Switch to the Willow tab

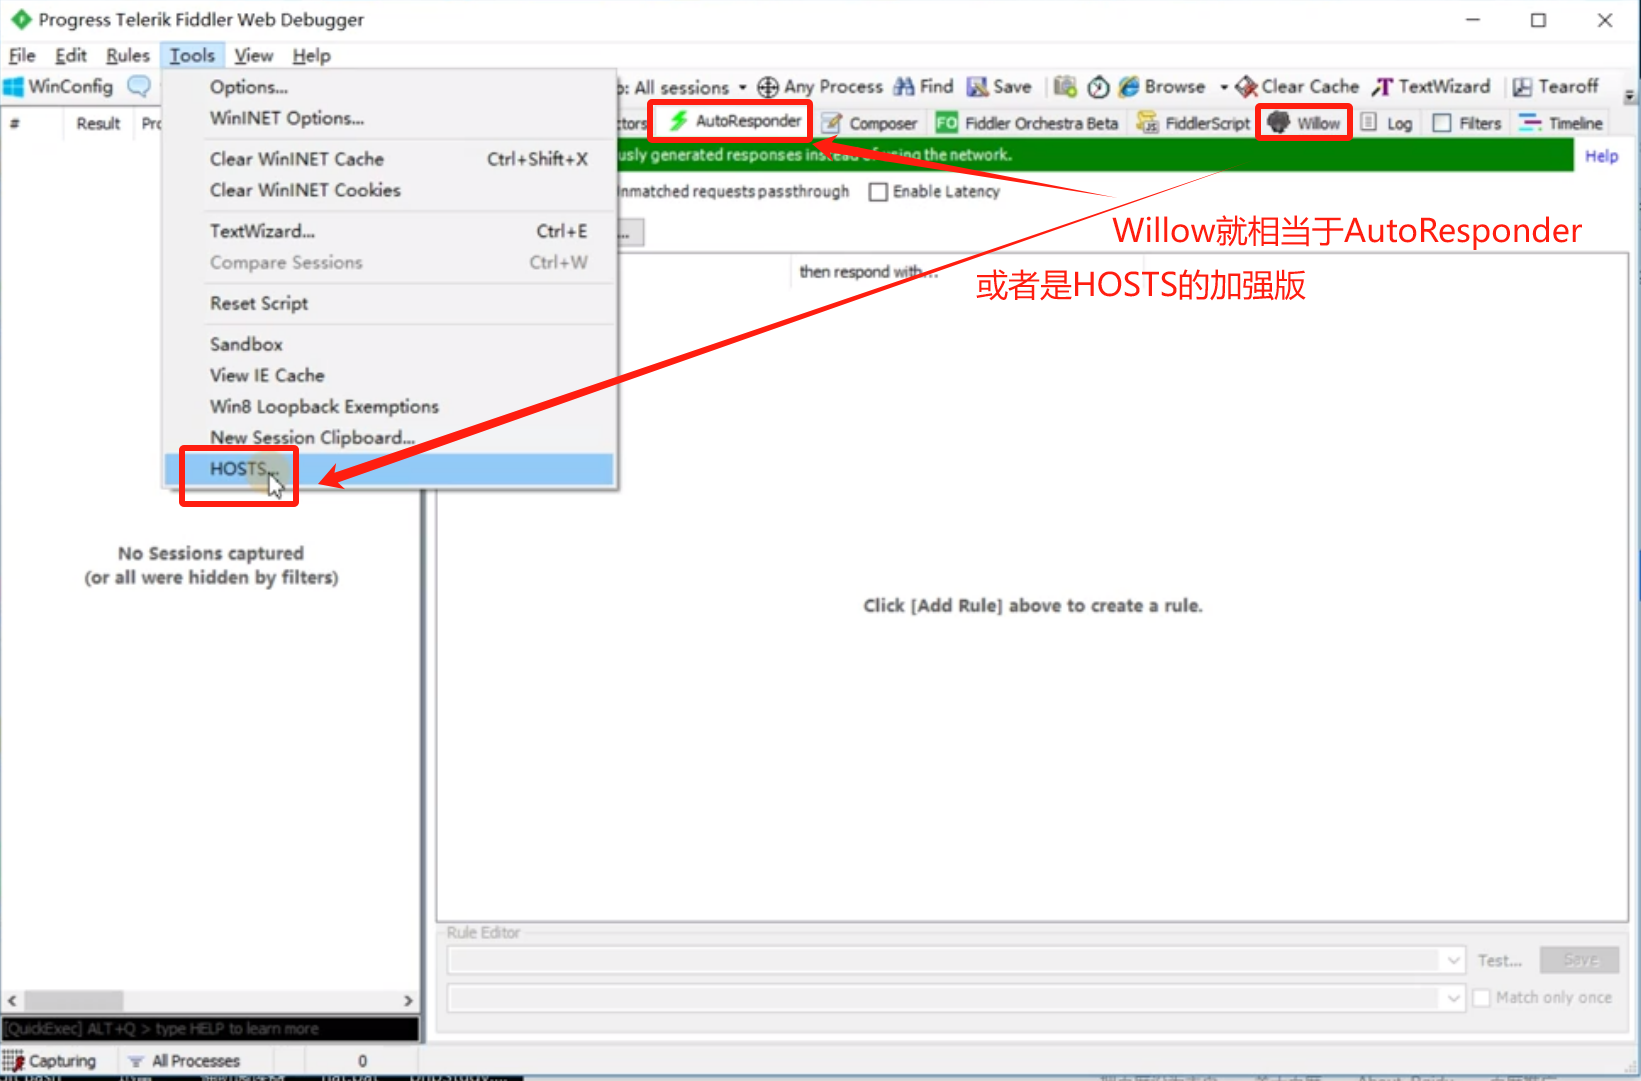[x=1304, y=123]
